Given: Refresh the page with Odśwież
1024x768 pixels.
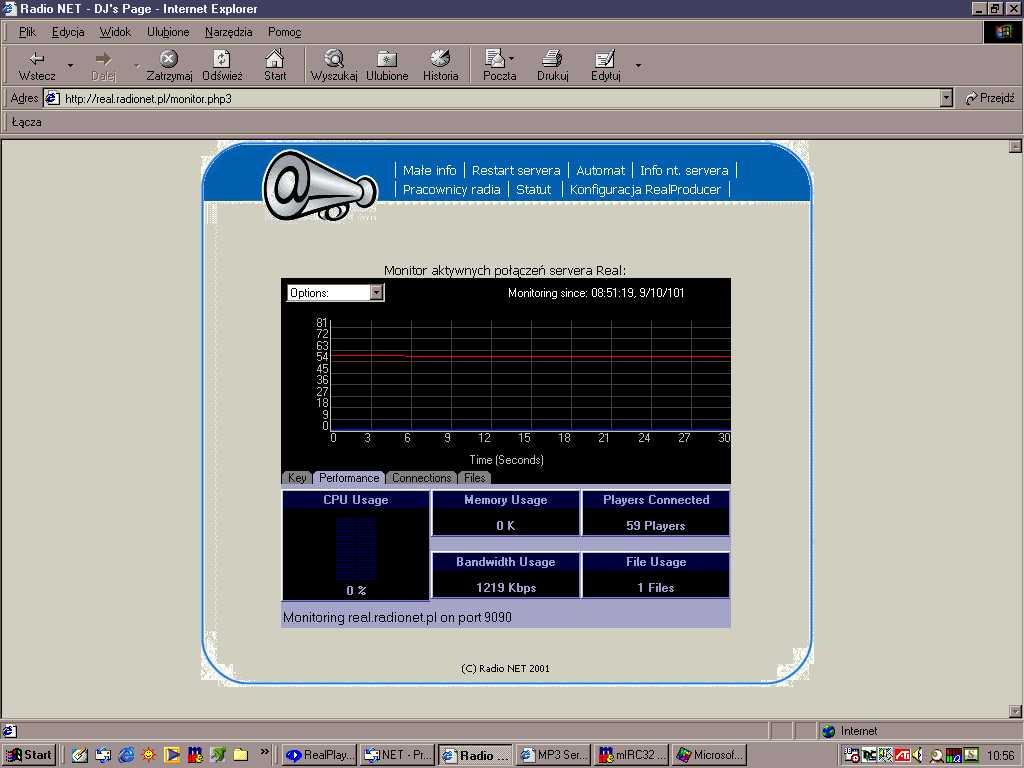Looking at the screenshot, I should [x=222, y=65].
